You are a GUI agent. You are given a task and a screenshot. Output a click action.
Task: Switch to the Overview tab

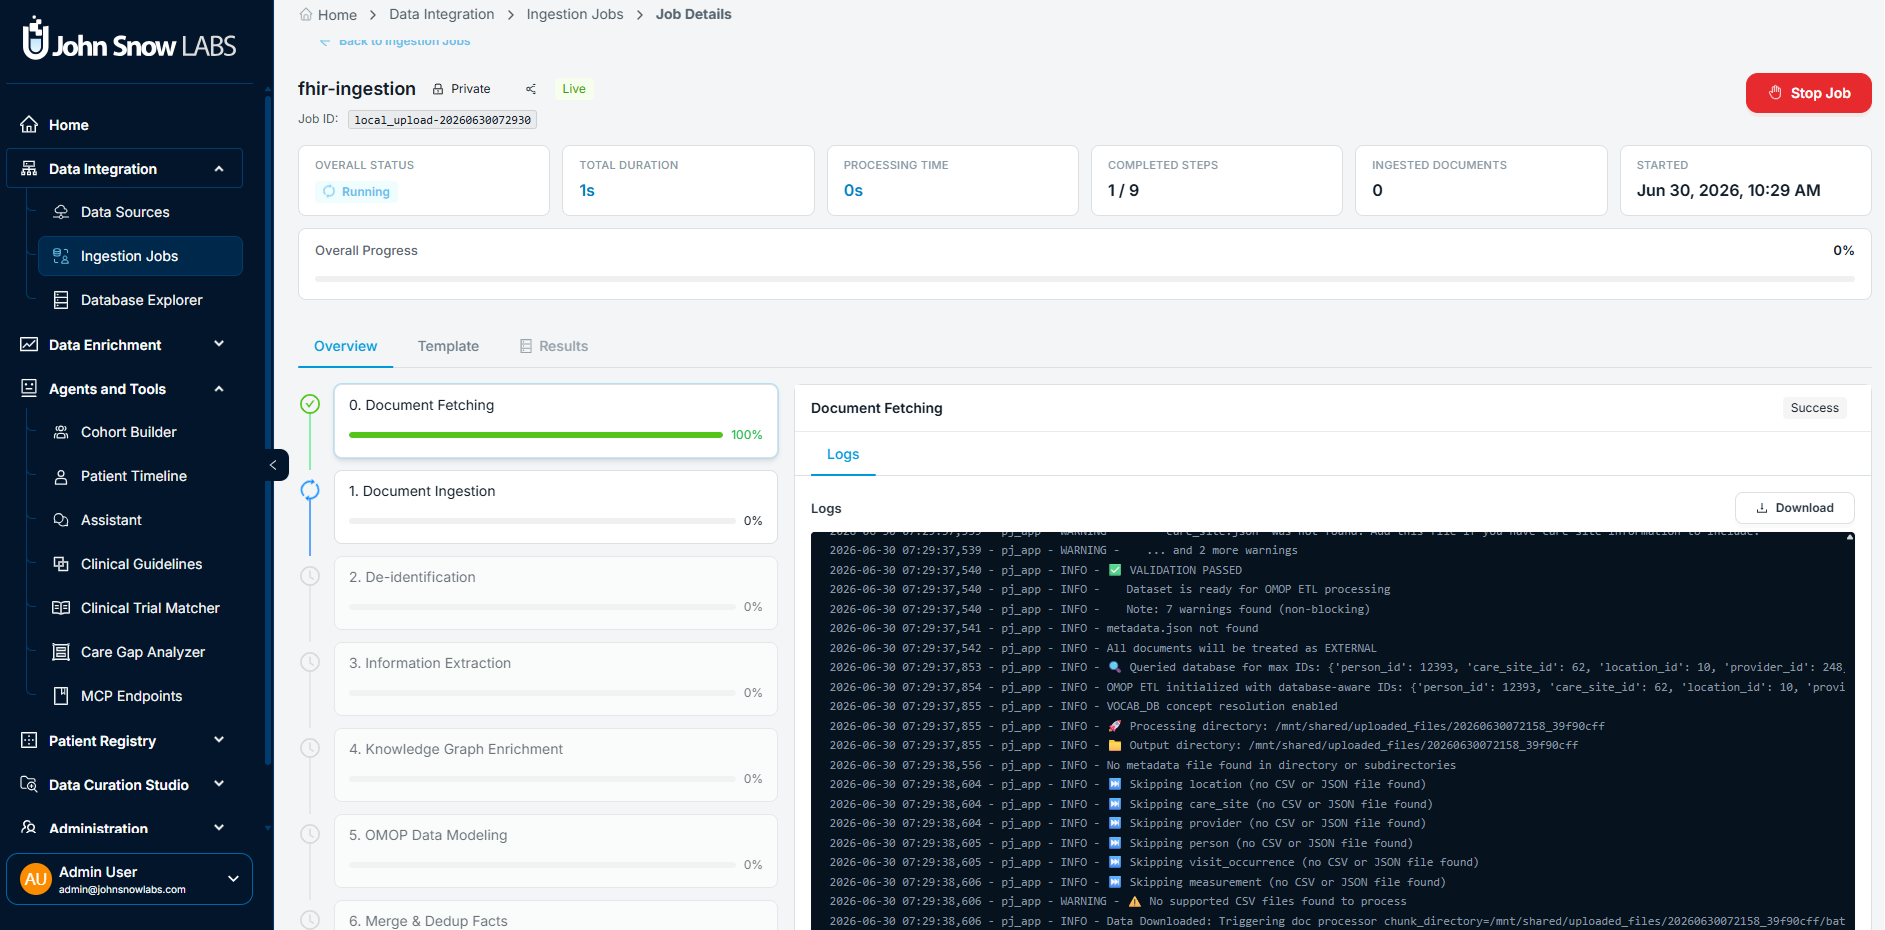(345, 346)
